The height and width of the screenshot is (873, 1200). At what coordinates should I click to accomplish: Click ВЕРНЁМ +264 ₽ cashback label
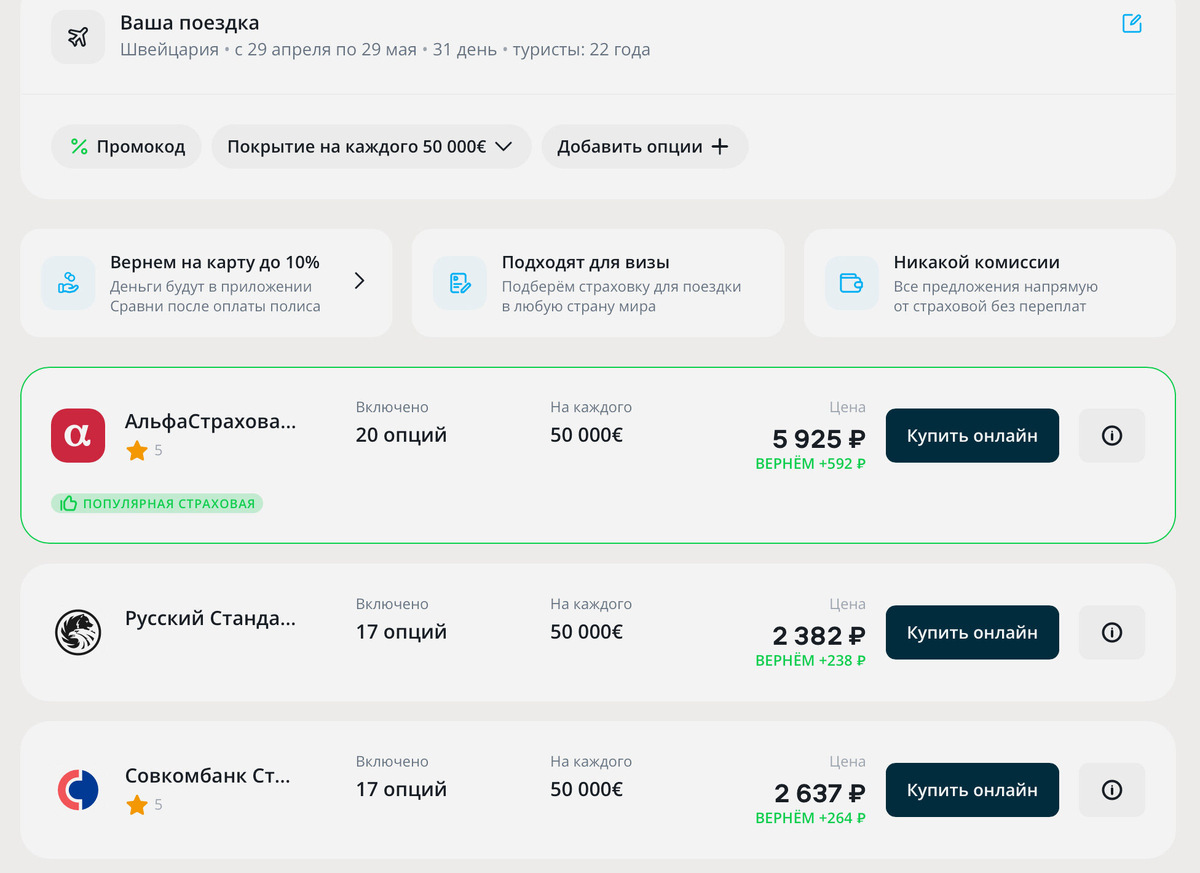click(x=811, y=817)
